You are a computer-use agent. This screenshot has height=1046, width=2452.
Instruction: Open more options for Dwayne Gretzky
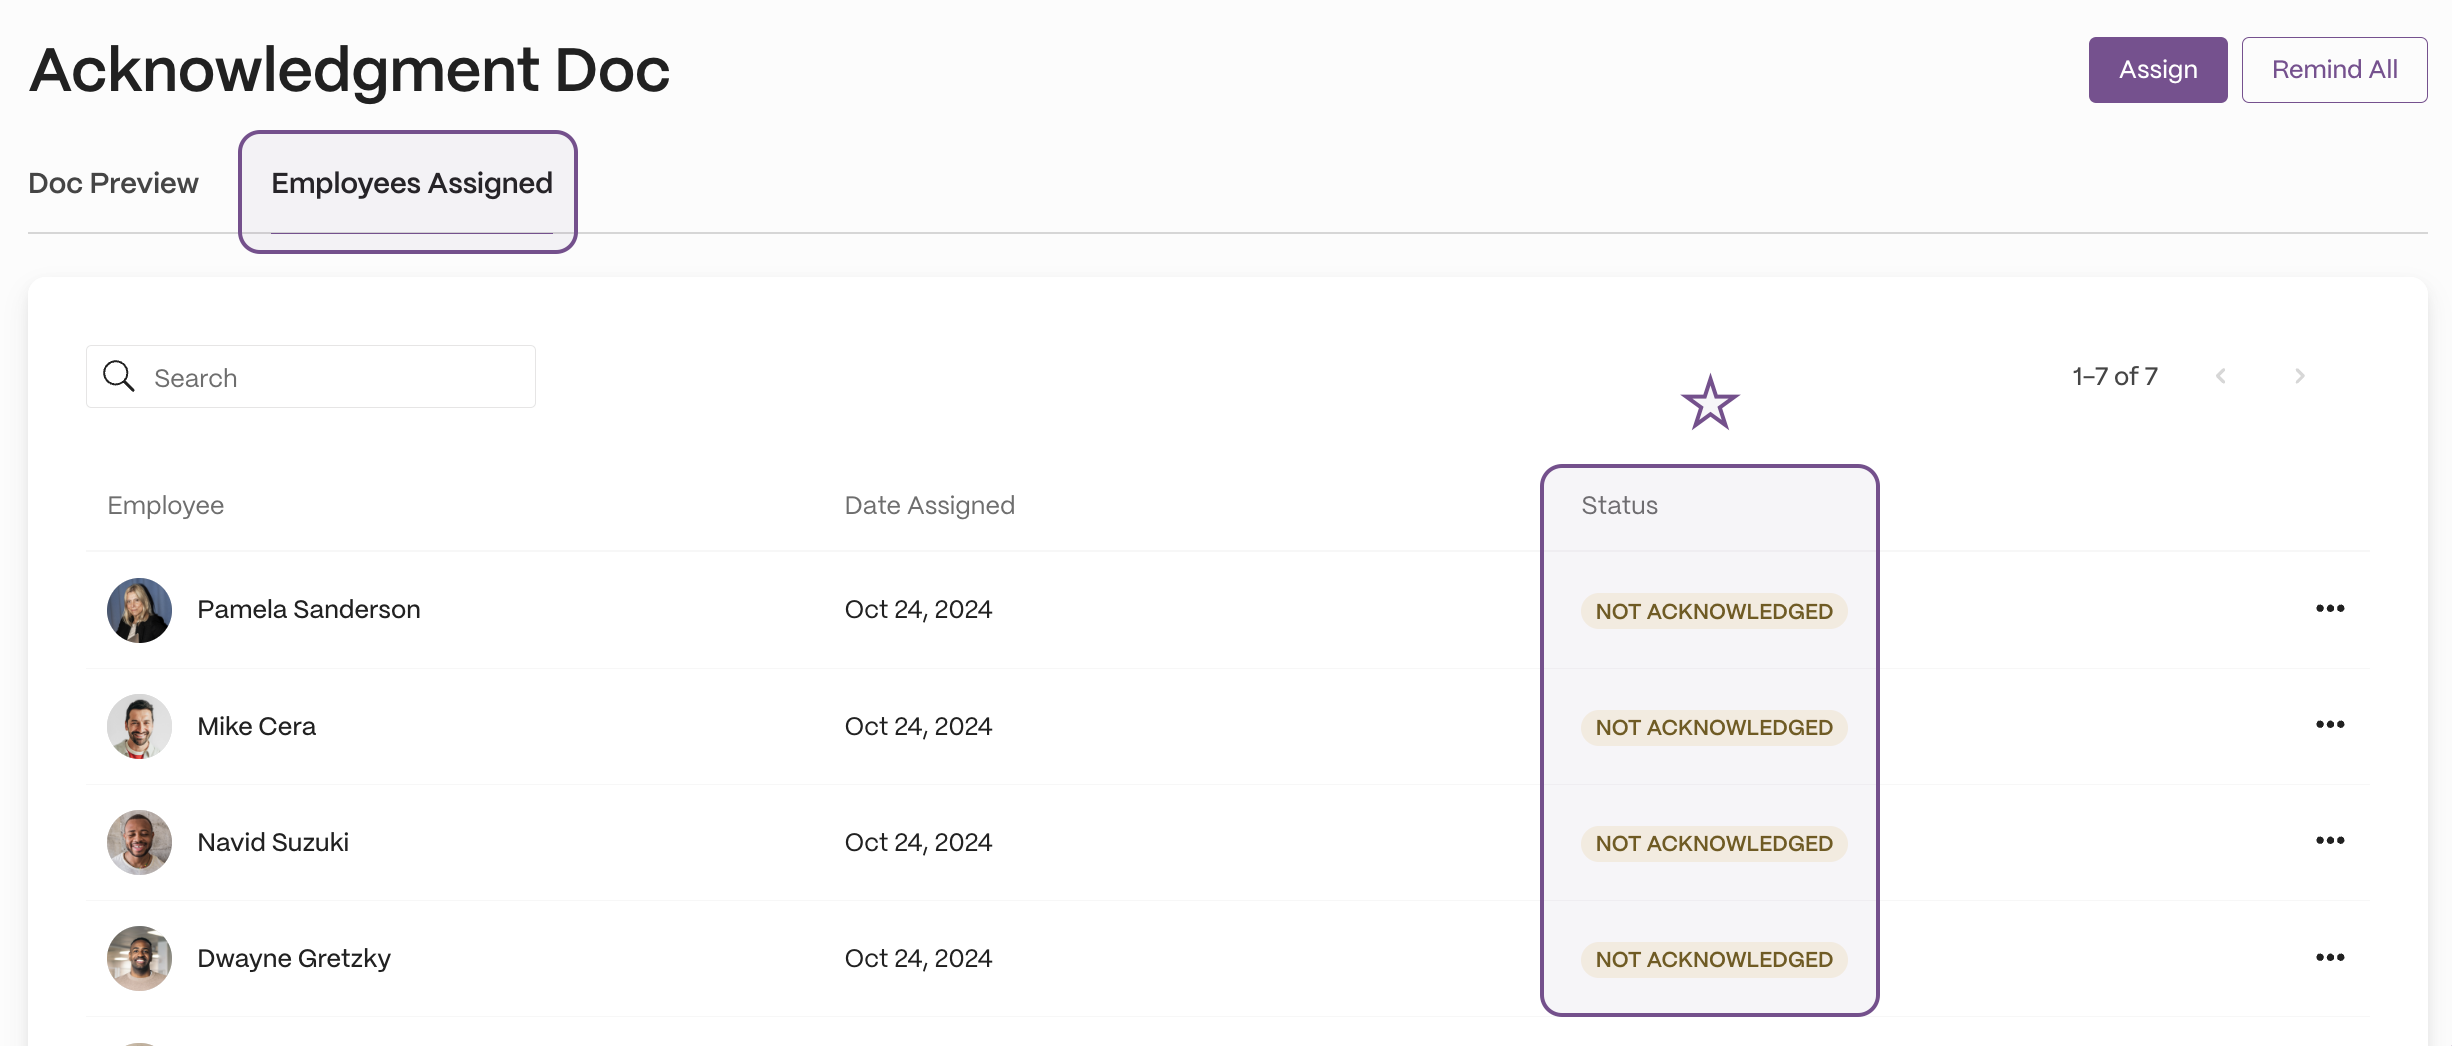(x=2330, y=958)
